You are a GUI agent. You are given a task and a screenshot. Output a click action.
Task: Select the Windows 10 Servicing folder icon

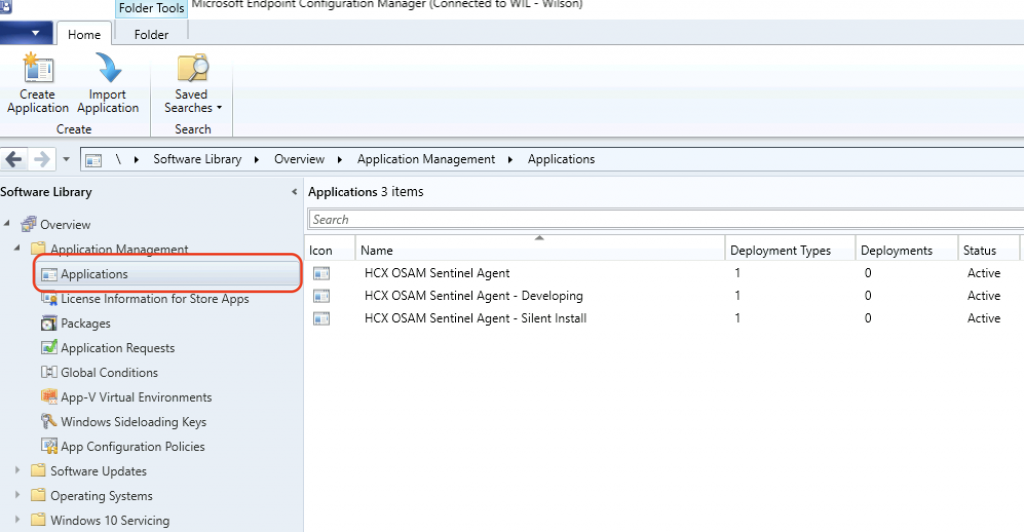point(39,520)
